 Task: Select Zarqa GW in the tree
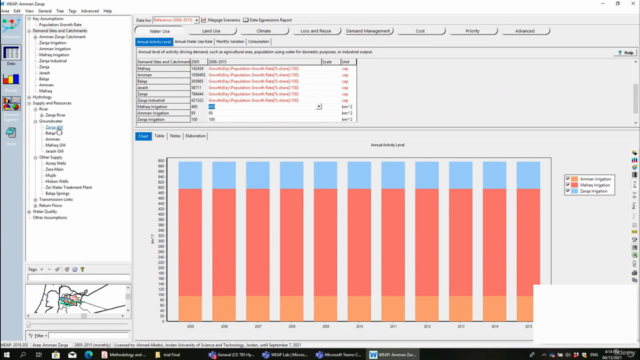54,127
